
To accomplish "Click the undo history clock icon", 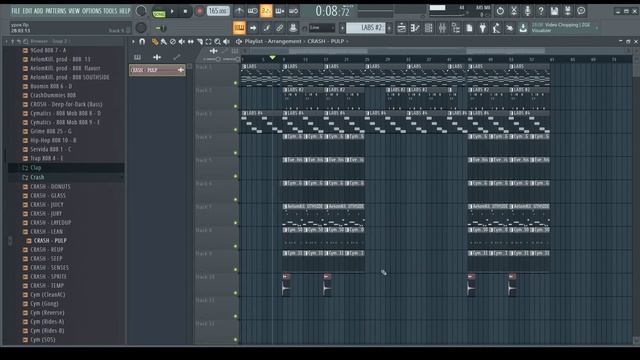I will [x=500, y=11].
